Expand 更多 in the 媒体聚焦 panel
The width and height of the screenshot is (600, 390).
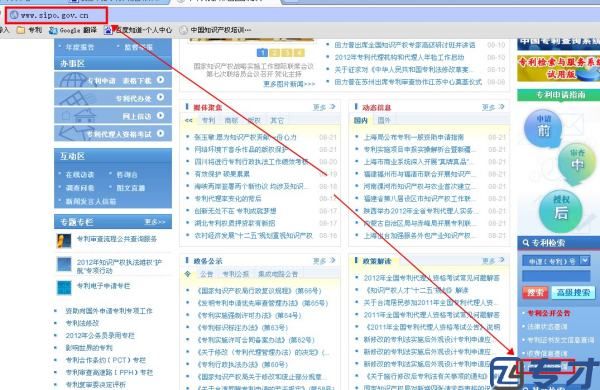pos(324,107)
